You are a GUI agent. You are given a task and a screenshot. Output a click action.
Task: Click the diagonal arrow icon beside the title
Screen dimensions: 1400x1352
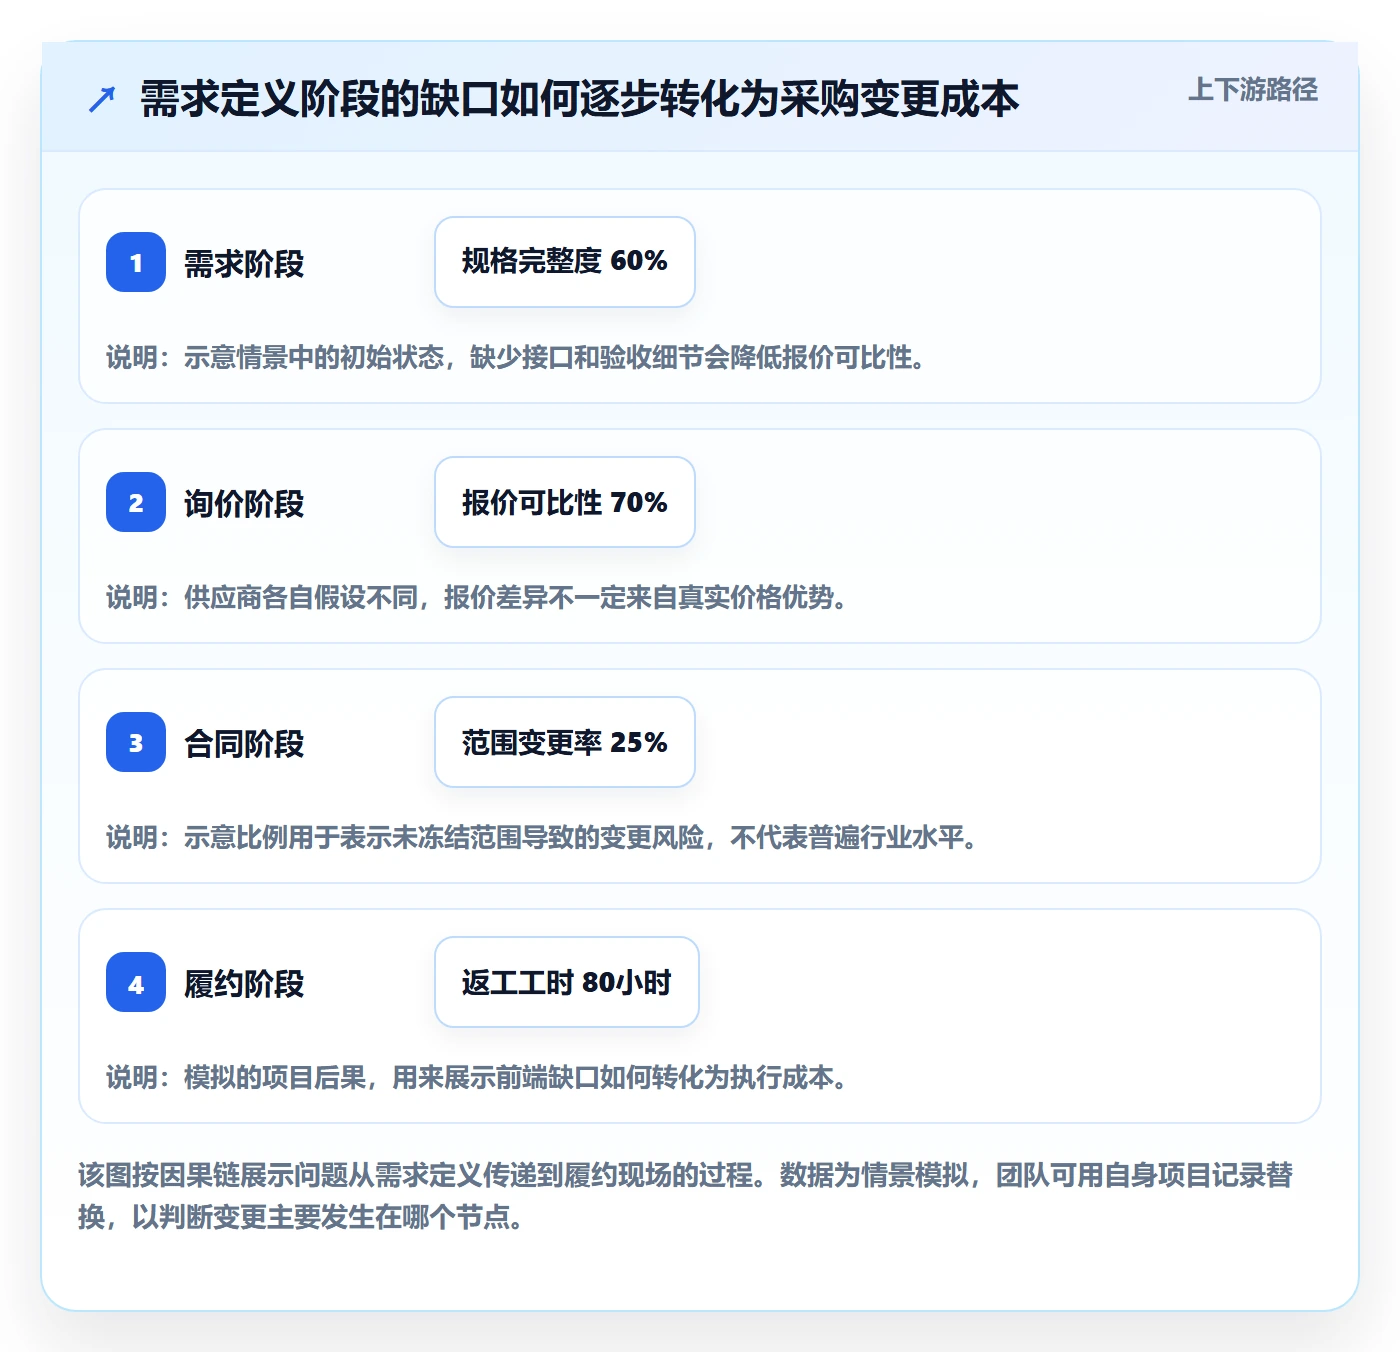(102, 99)
